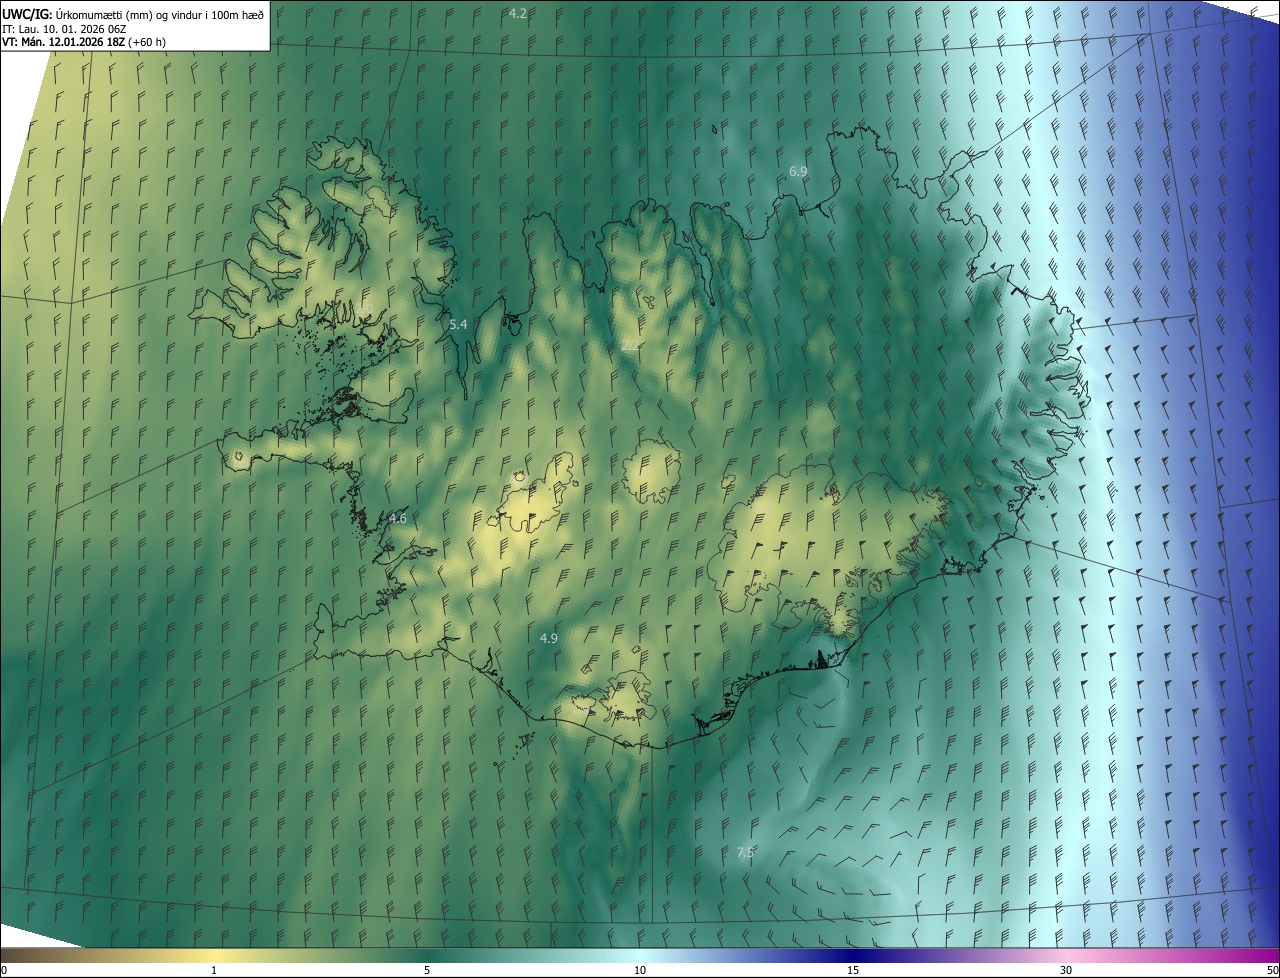
Task: Click the colorbar tick label "1"
Action: 214,971
